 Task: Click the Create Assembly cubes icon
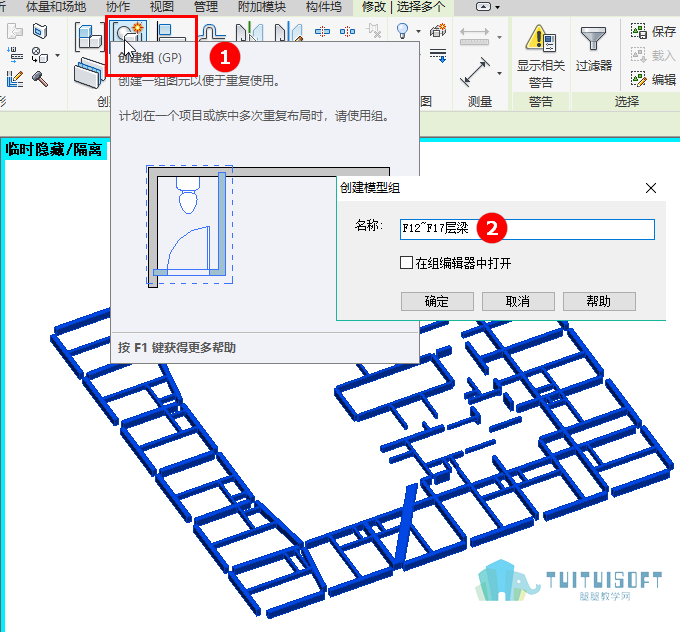point(89,36)
